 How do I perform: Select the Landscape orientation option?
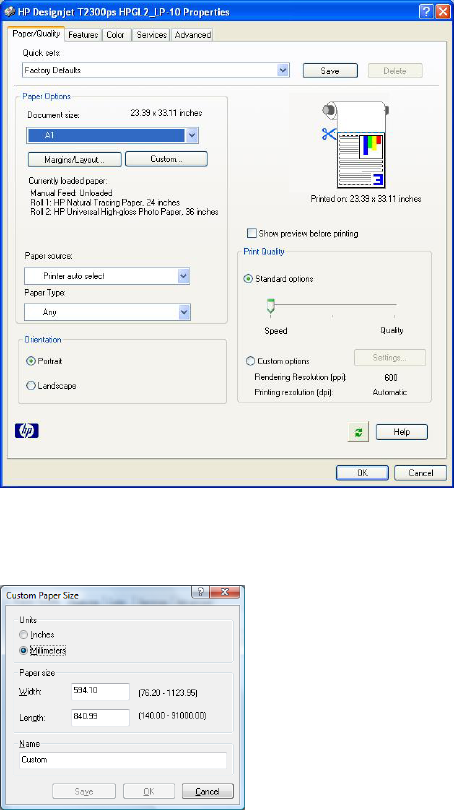(30, 385)
